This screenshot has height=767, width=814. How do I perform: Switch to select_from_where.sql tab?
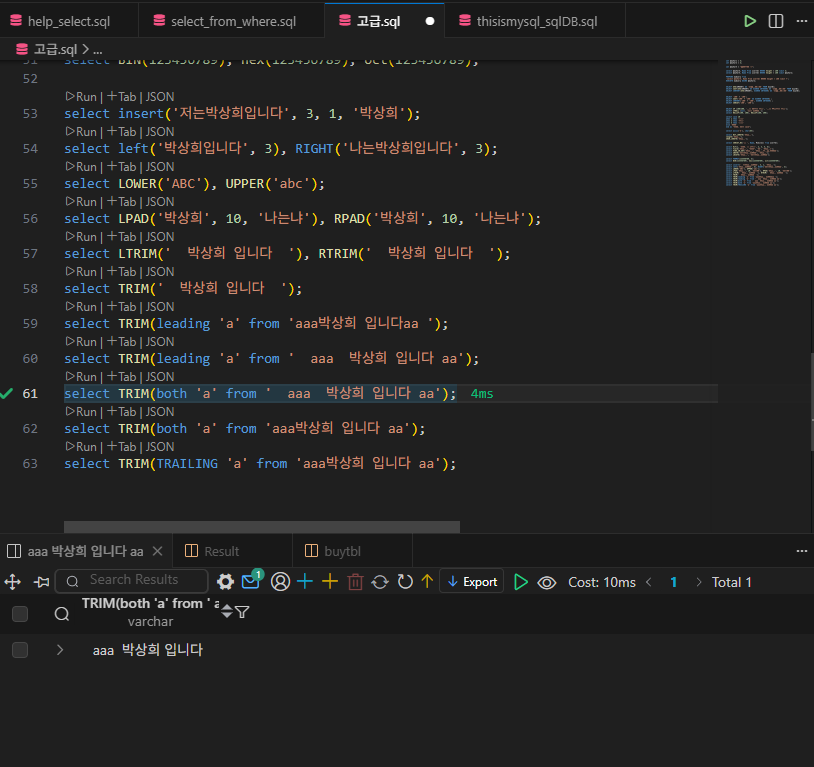[x=232, y=21]
